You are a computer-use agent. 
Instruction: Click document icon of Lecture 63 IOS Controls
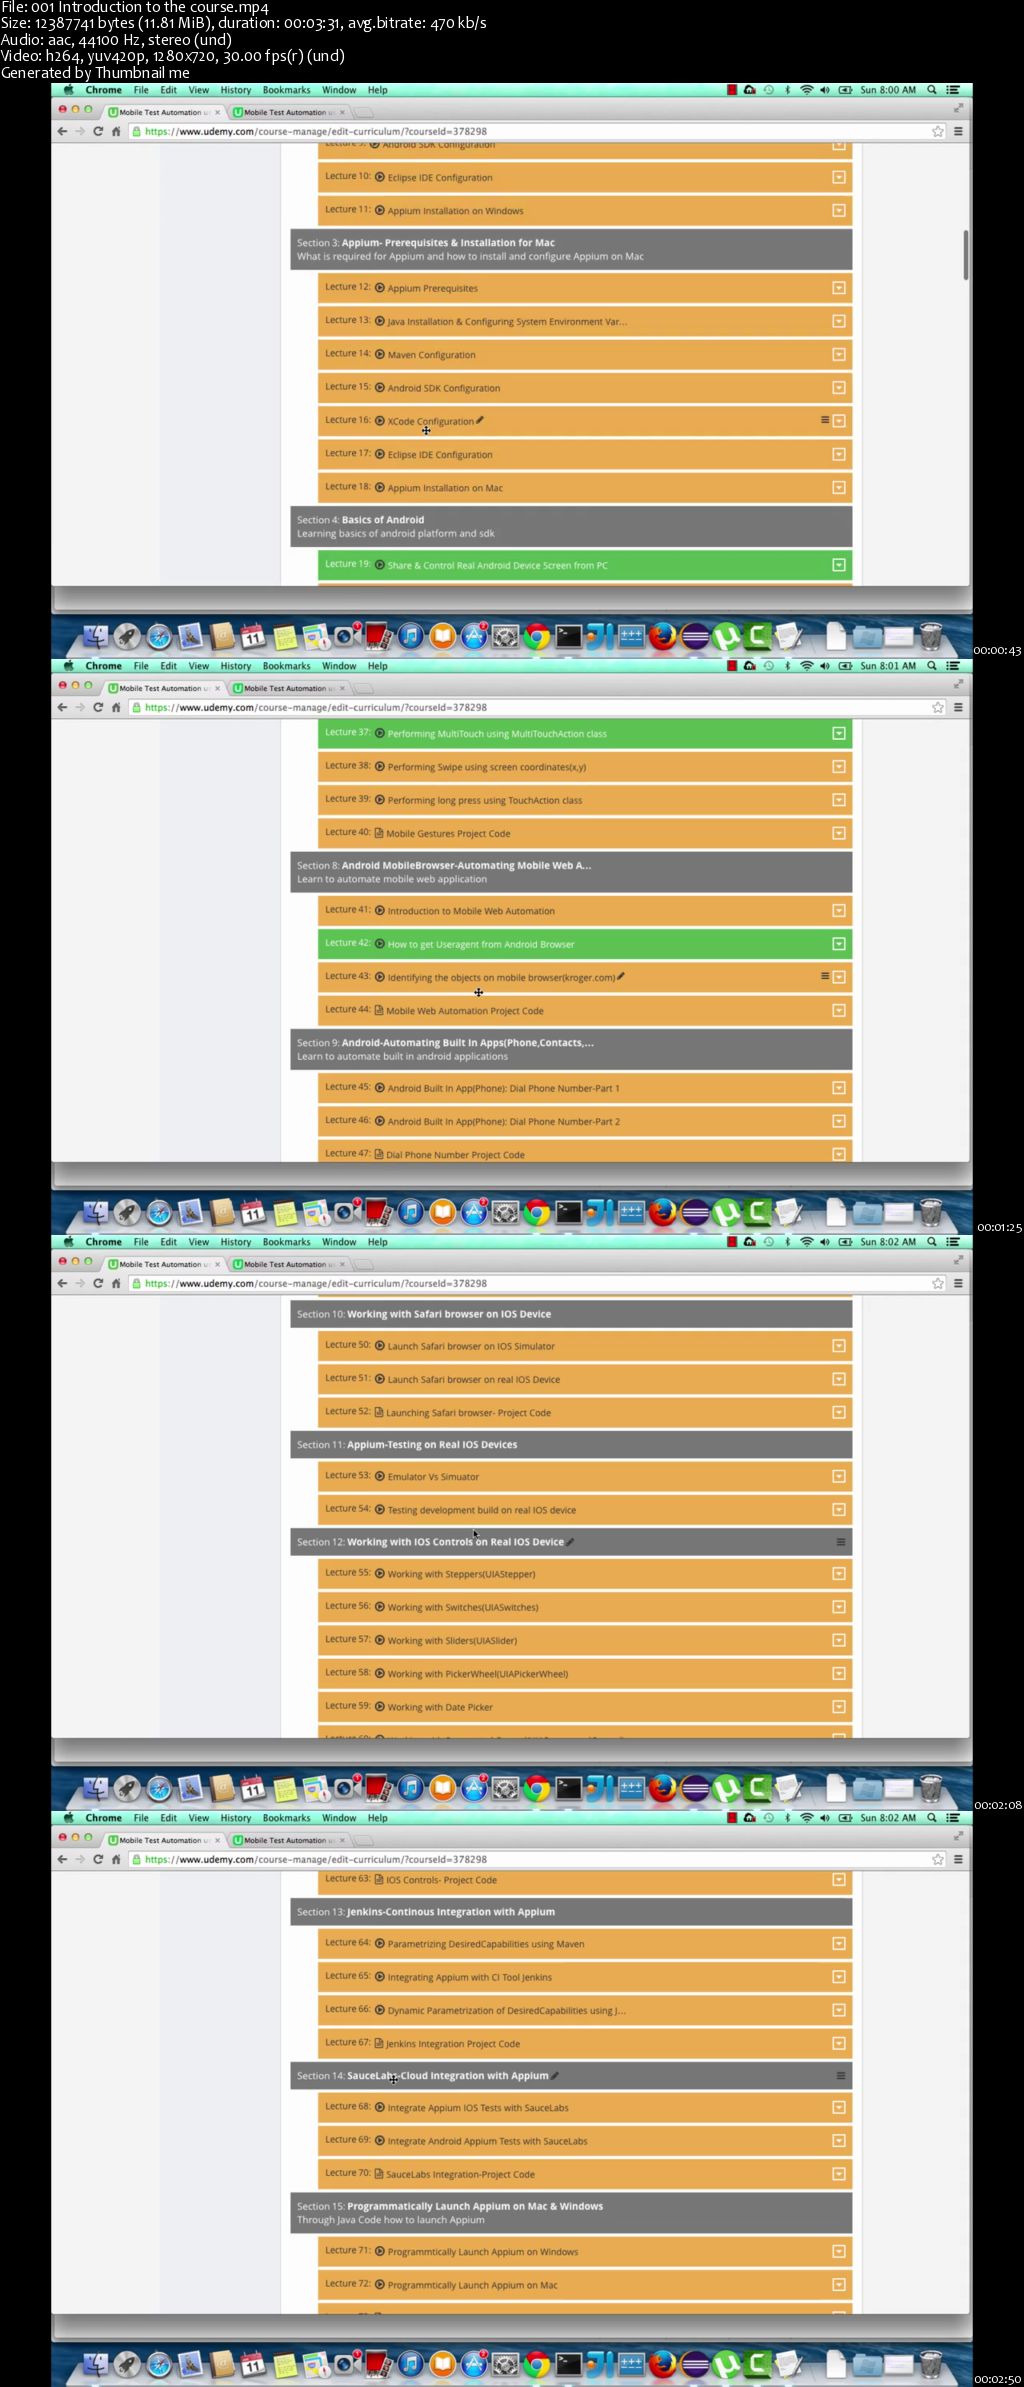click(379, 1879)
